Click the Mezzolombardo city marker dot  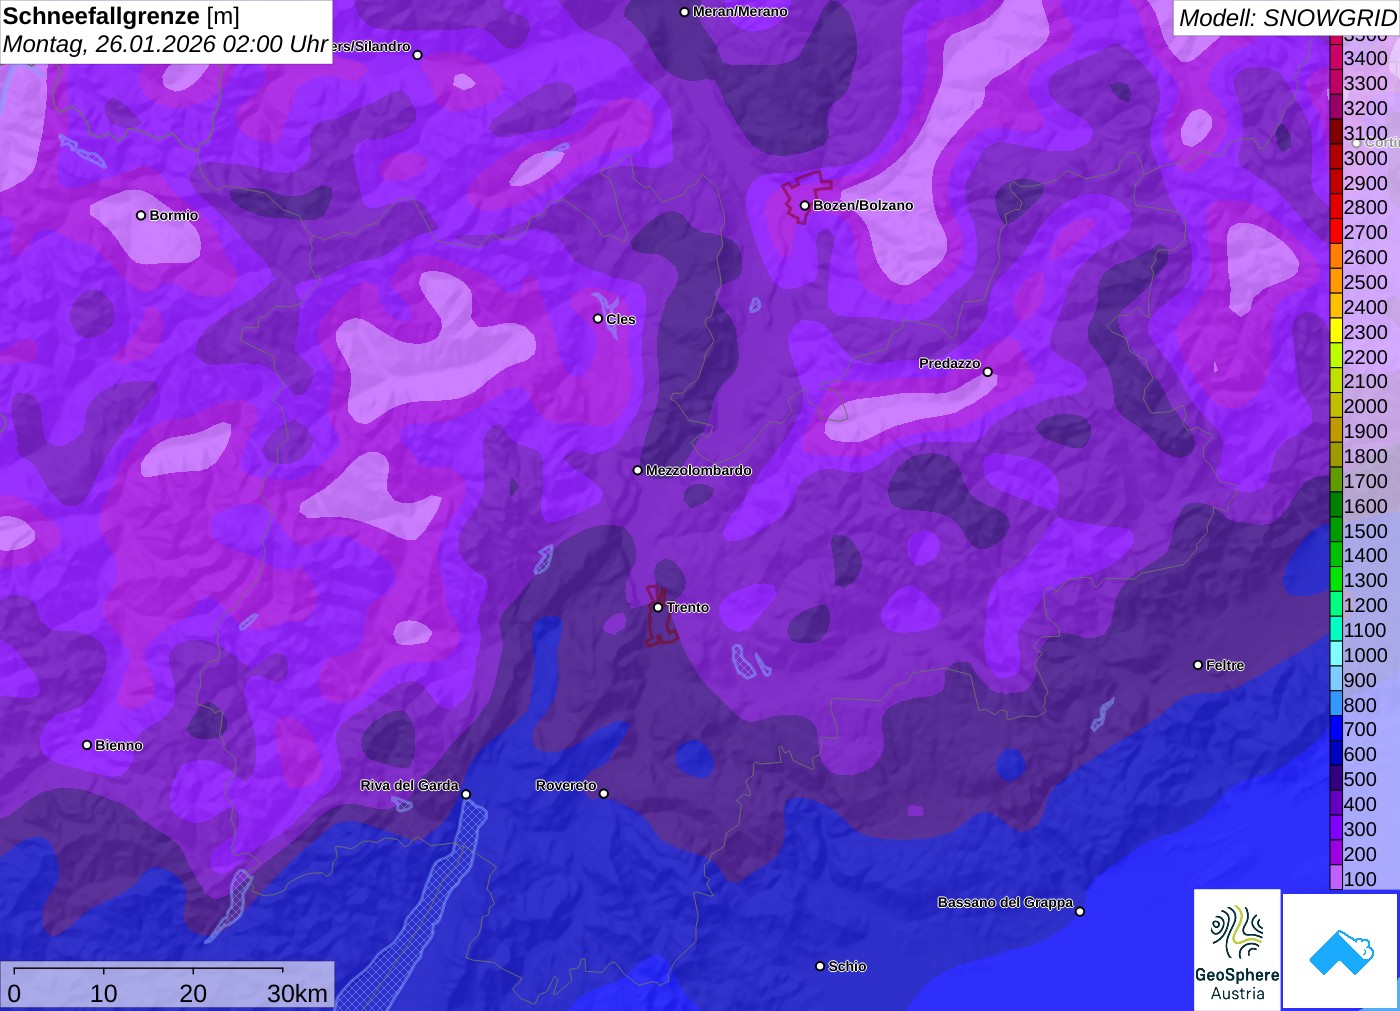[x=638, y=470]
